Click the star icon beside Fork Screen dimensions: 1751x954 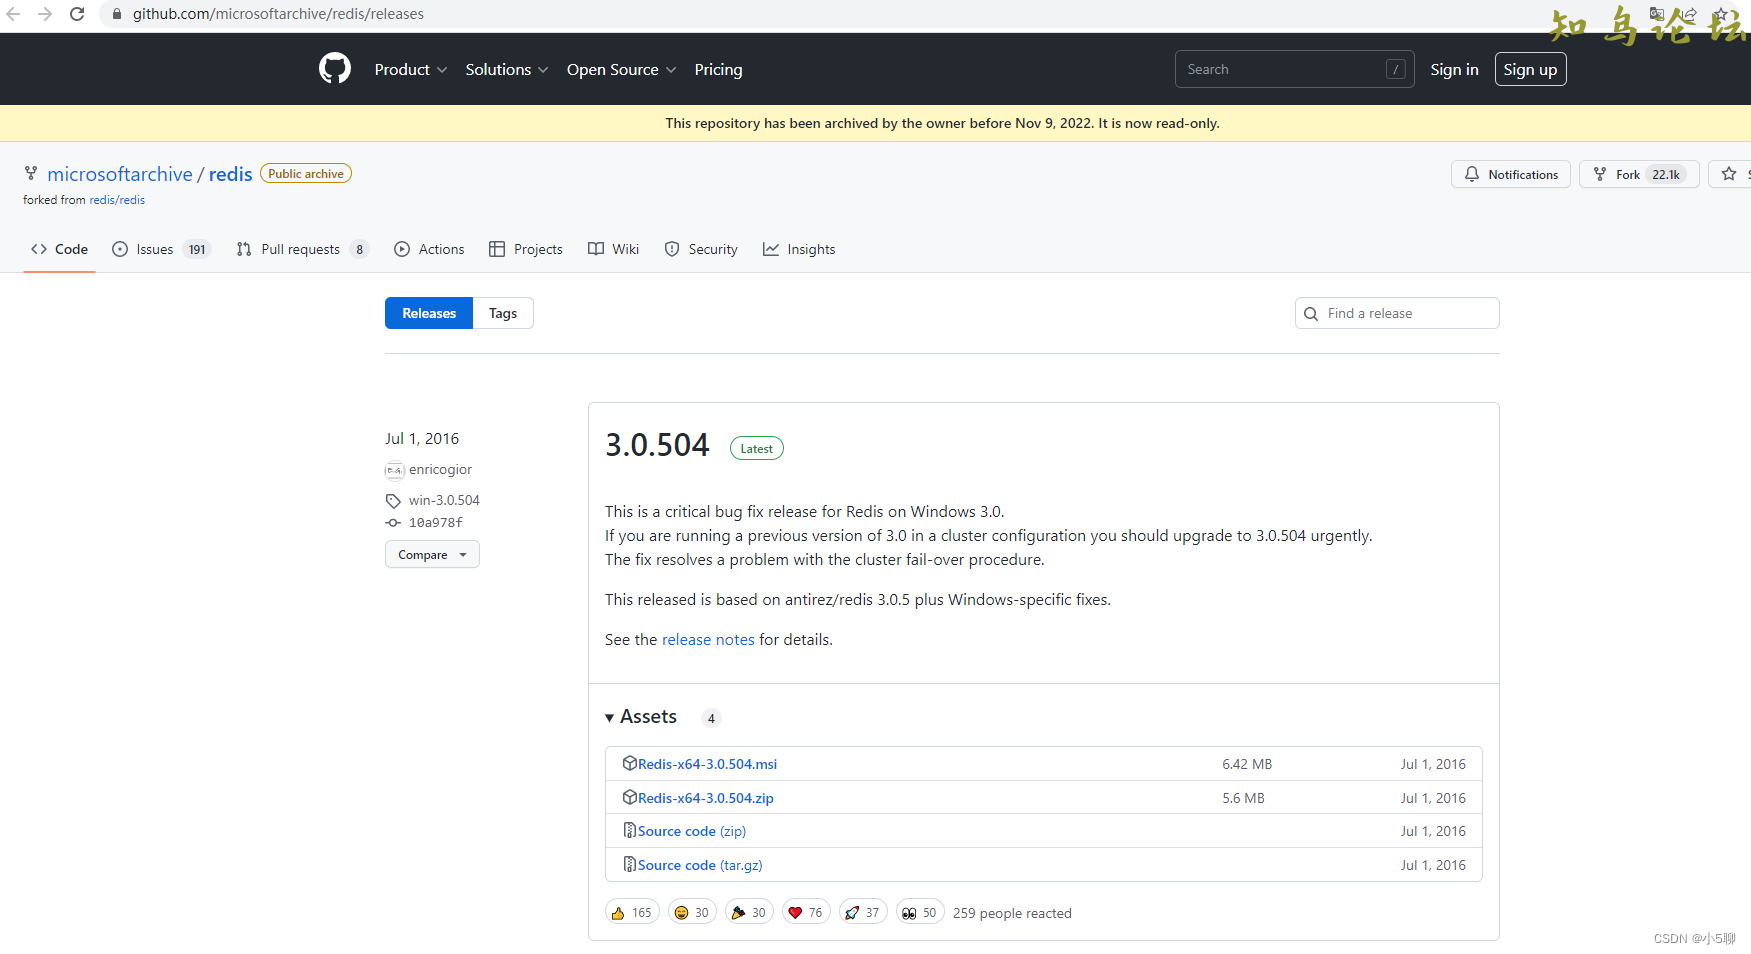coord(1729,174)
